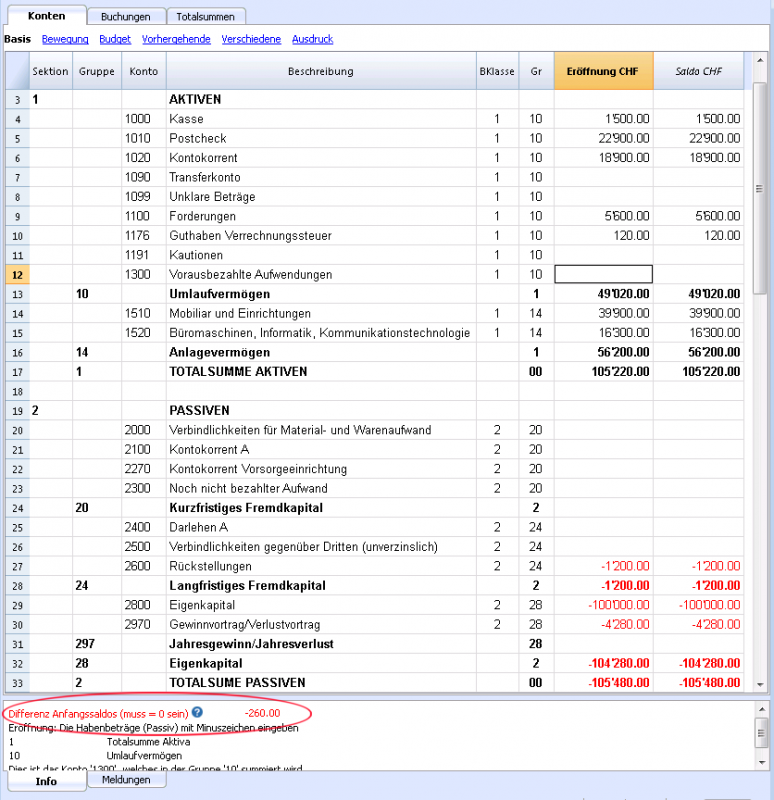Click info panel scroll down arrow
This screenshot has width=774, height=800.
point(761,763)
